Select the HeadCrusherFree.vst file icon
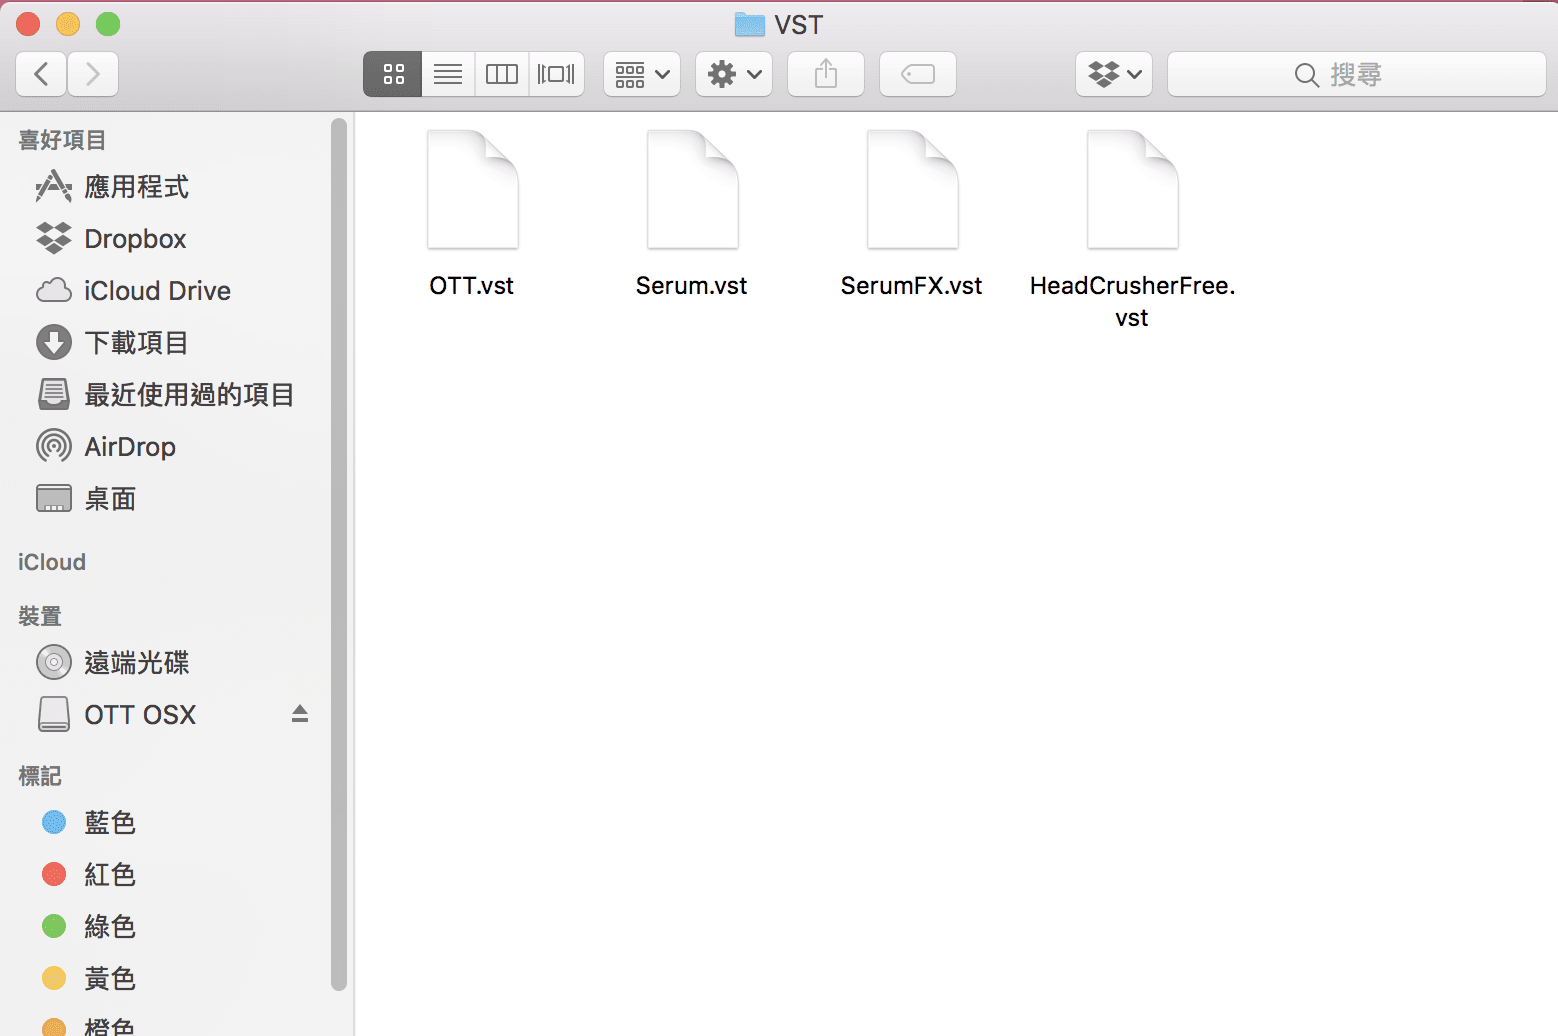 pos(1132,189)
